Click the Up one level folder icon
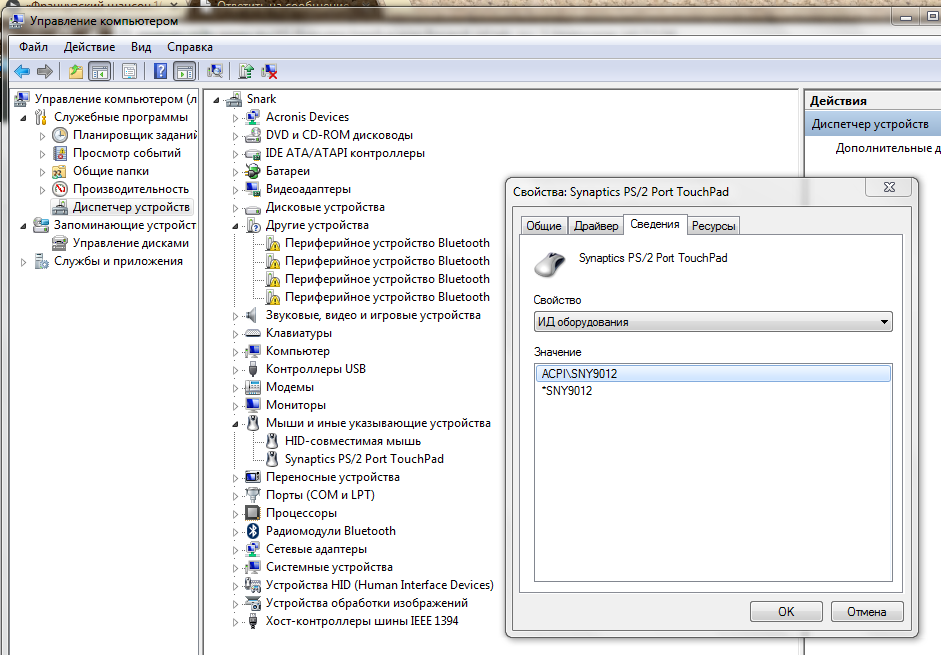941x655 pixels. [x=76, y=71]
